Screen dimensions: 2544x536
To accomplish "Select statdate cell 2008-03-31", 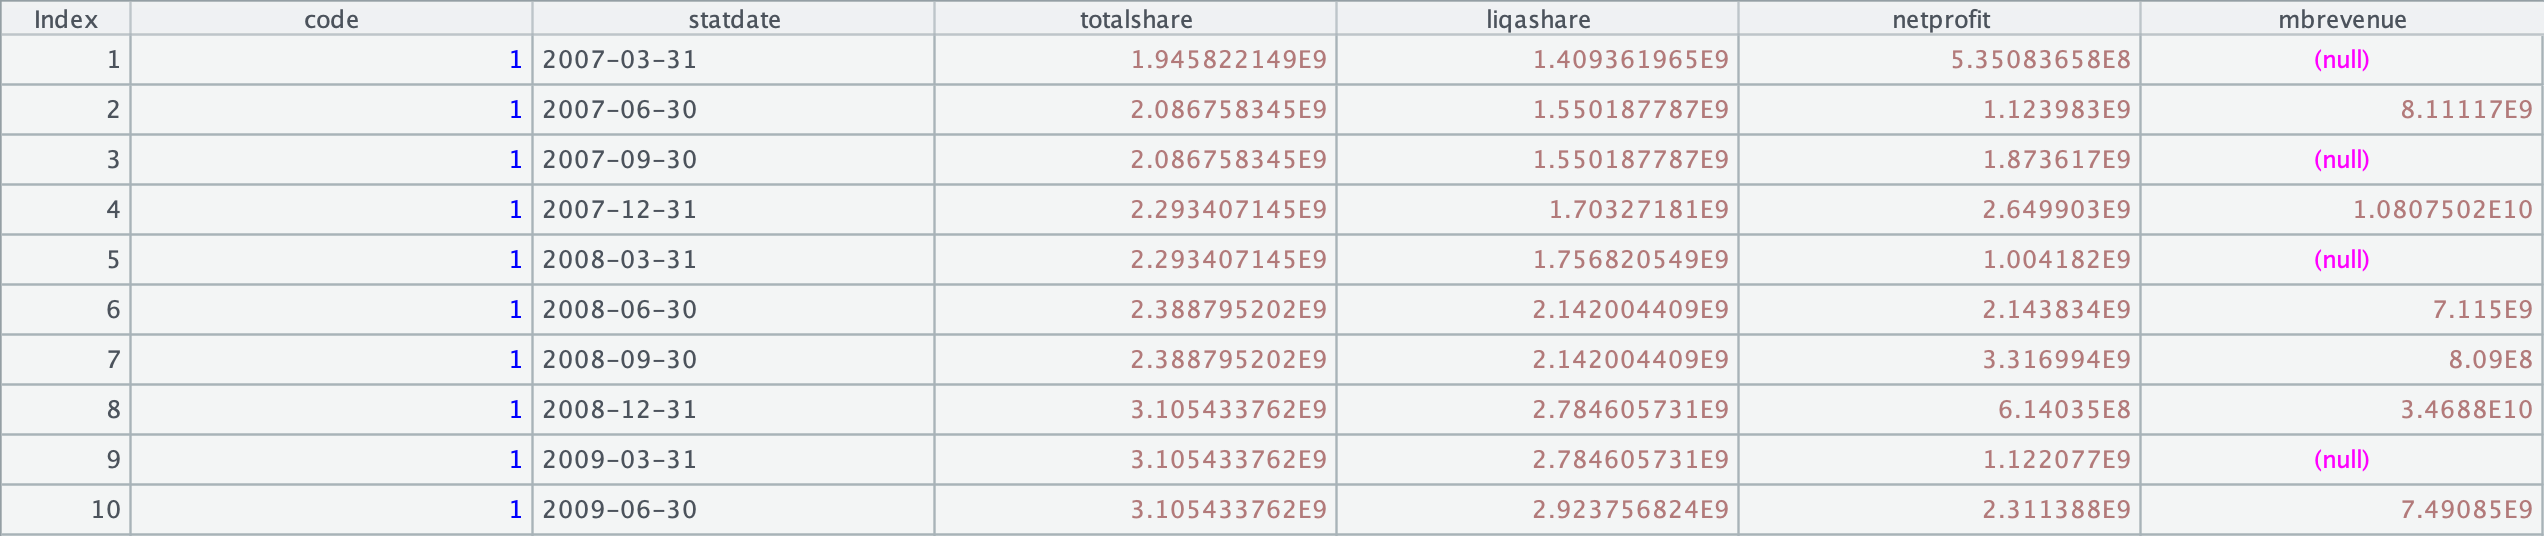I will pos(734,260).
